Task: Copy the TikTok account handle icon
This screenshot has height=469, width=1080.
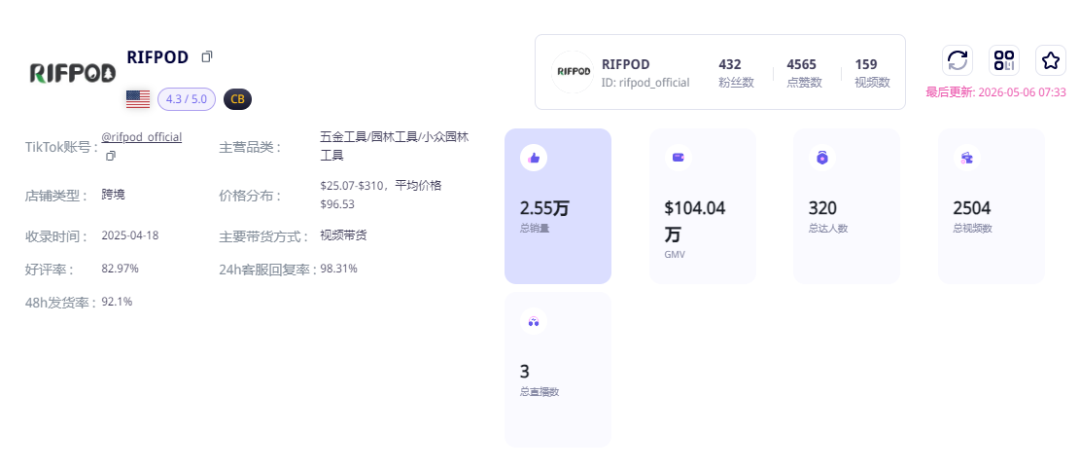Action: click(110, 156)
